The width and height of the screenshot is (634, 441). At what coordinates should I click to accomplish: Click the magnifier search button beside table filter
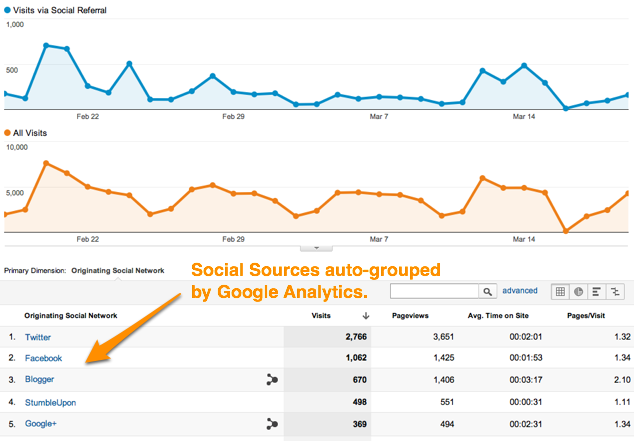488,291
